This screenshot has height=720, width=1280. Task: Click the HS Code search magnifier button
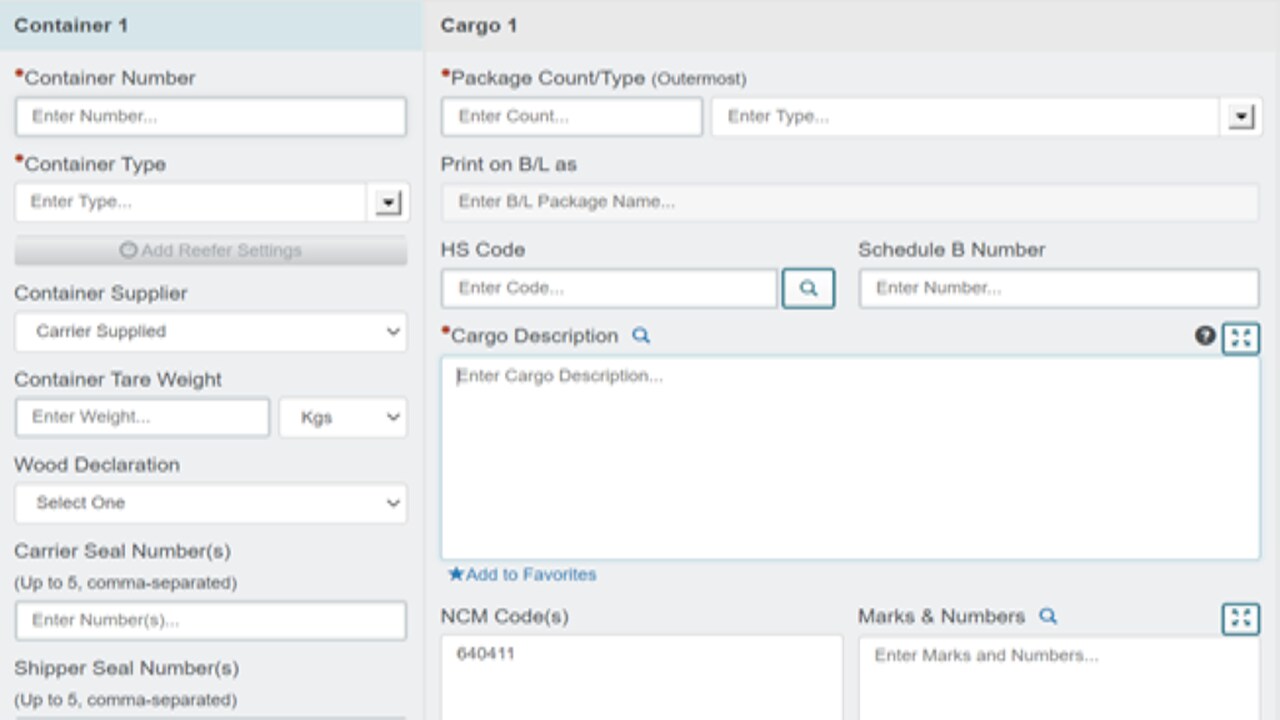(x=808, y=288)
